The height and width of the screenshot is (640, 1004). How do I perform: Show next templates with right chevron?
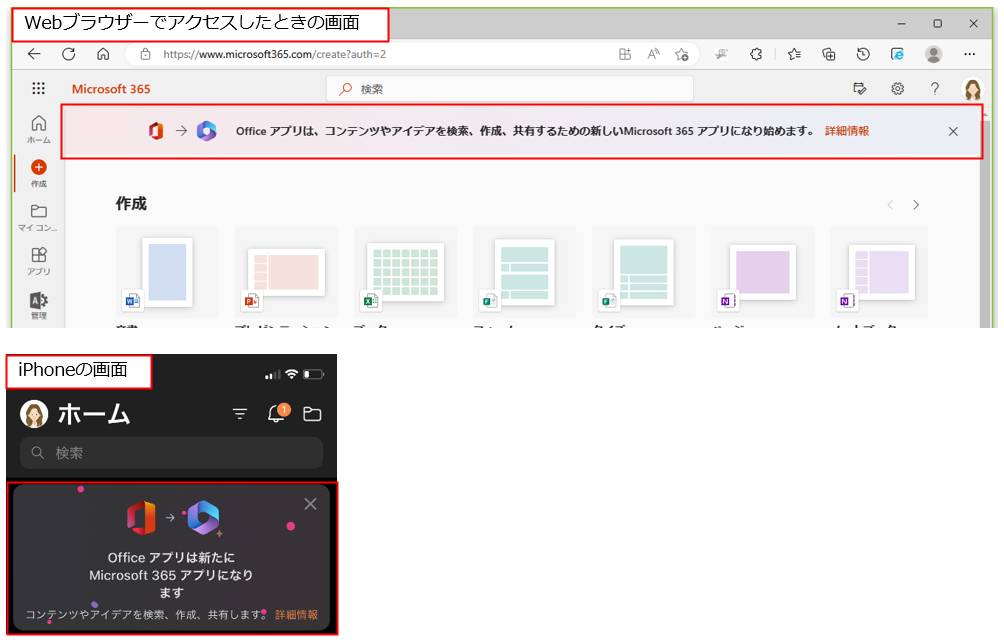coord(916,205)
